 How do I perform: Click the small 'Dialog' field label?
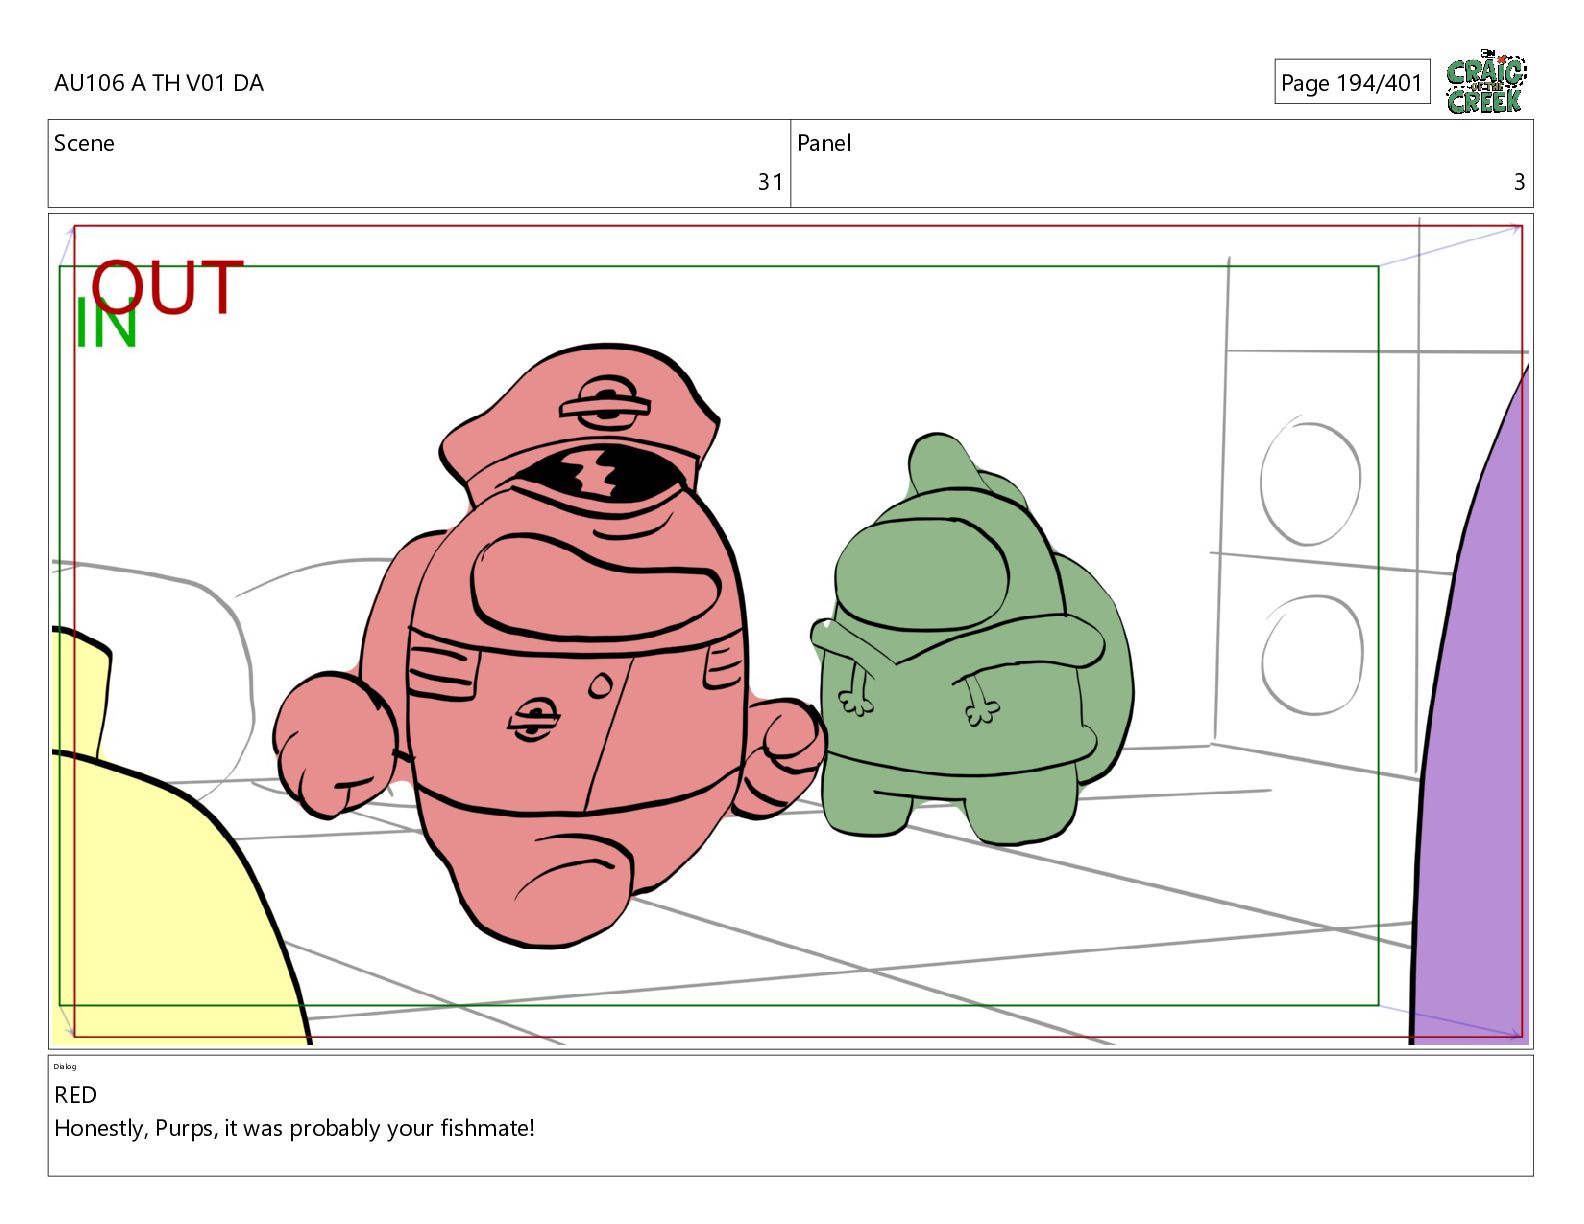pyautogui.click(x=65, y=1067)
